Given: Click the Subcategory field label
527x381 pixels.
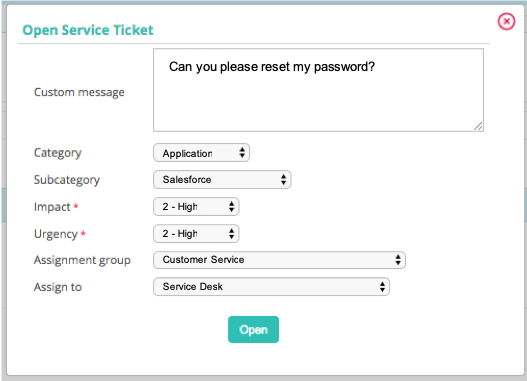Looking at the screenshot, I should [67, 180].
